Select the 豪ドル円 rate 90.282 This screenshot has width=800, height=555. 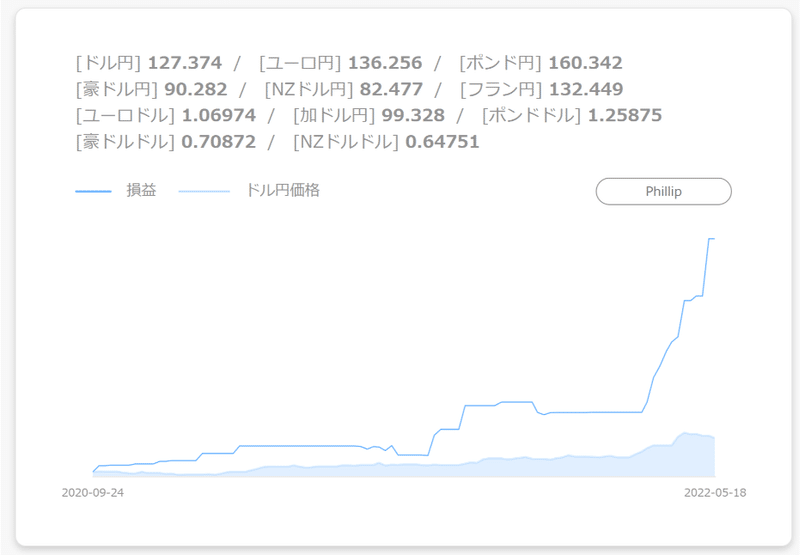pos(196,89)
